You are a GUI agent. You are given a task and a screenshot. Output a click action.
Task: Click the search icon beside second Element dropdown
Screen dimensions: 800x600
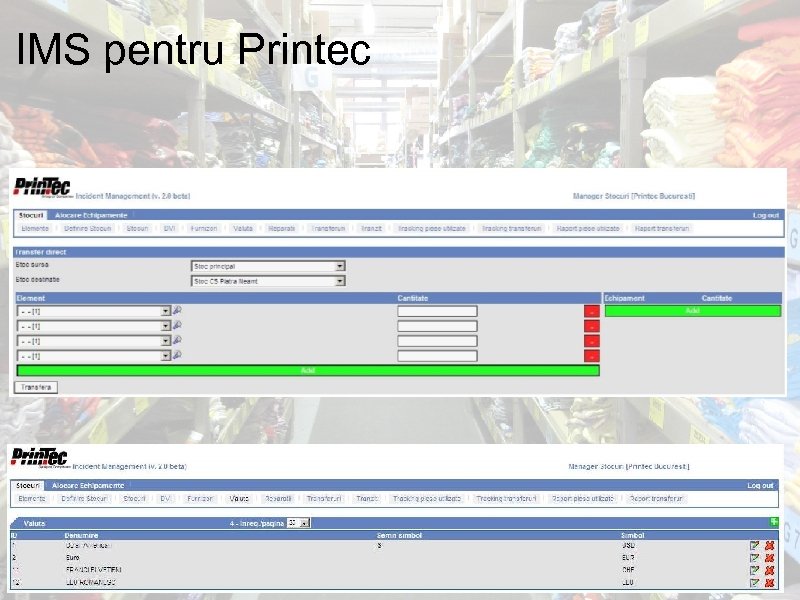click(x=177, y=325)
